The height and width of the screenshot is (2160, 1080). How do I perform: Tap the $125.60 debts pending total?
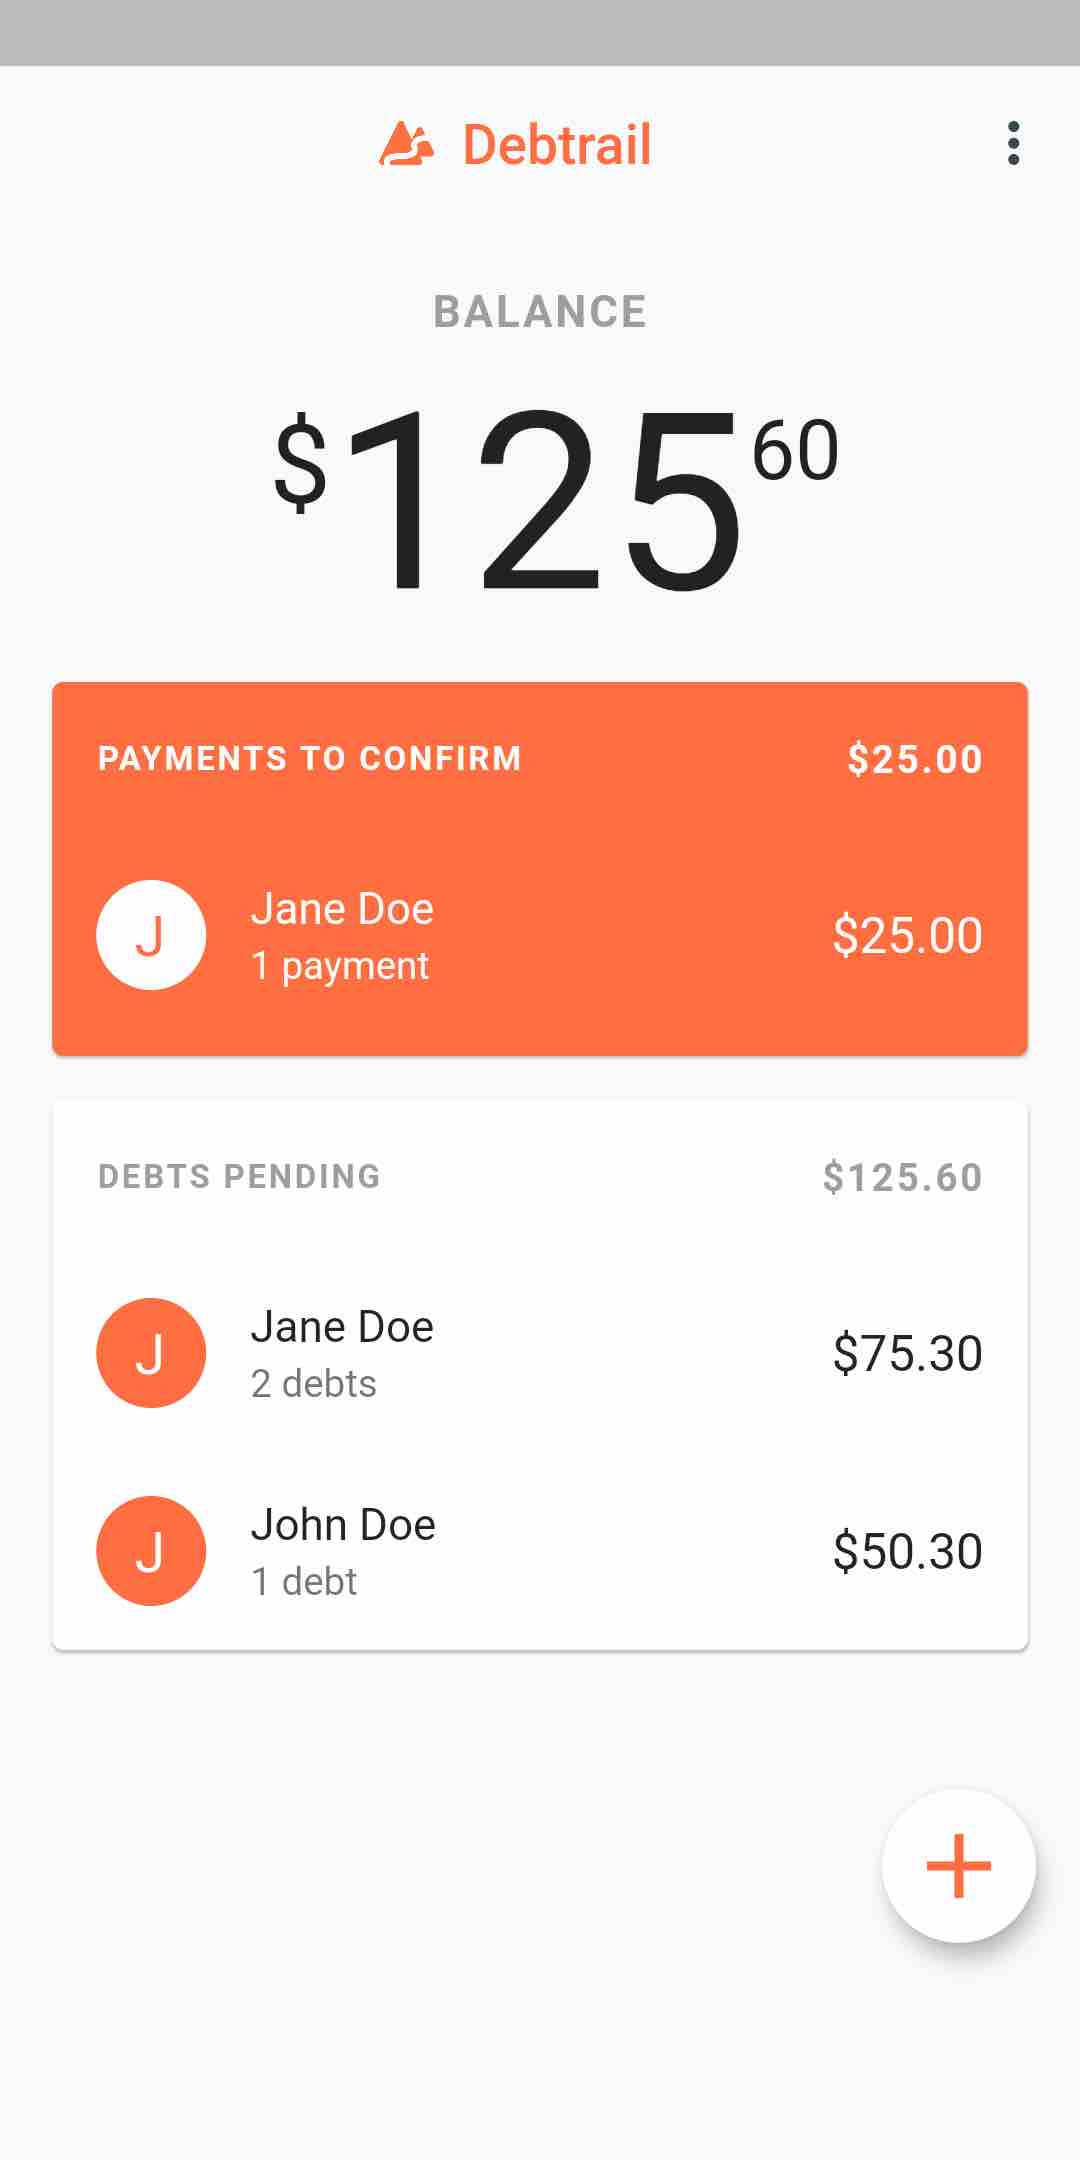click(x=902, y=1177)
